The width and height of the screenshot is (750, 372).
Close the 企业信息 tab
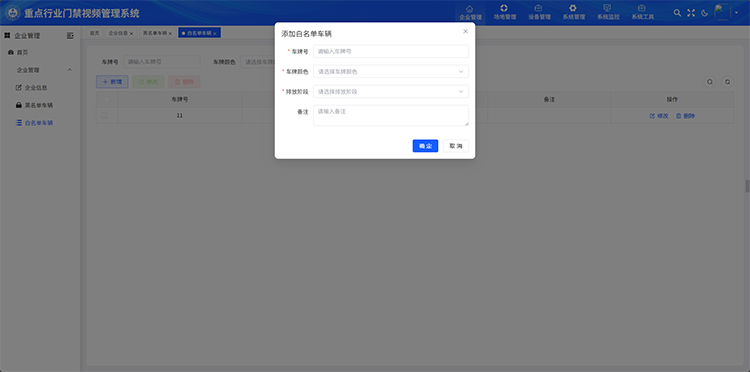(x=132, y=33)
